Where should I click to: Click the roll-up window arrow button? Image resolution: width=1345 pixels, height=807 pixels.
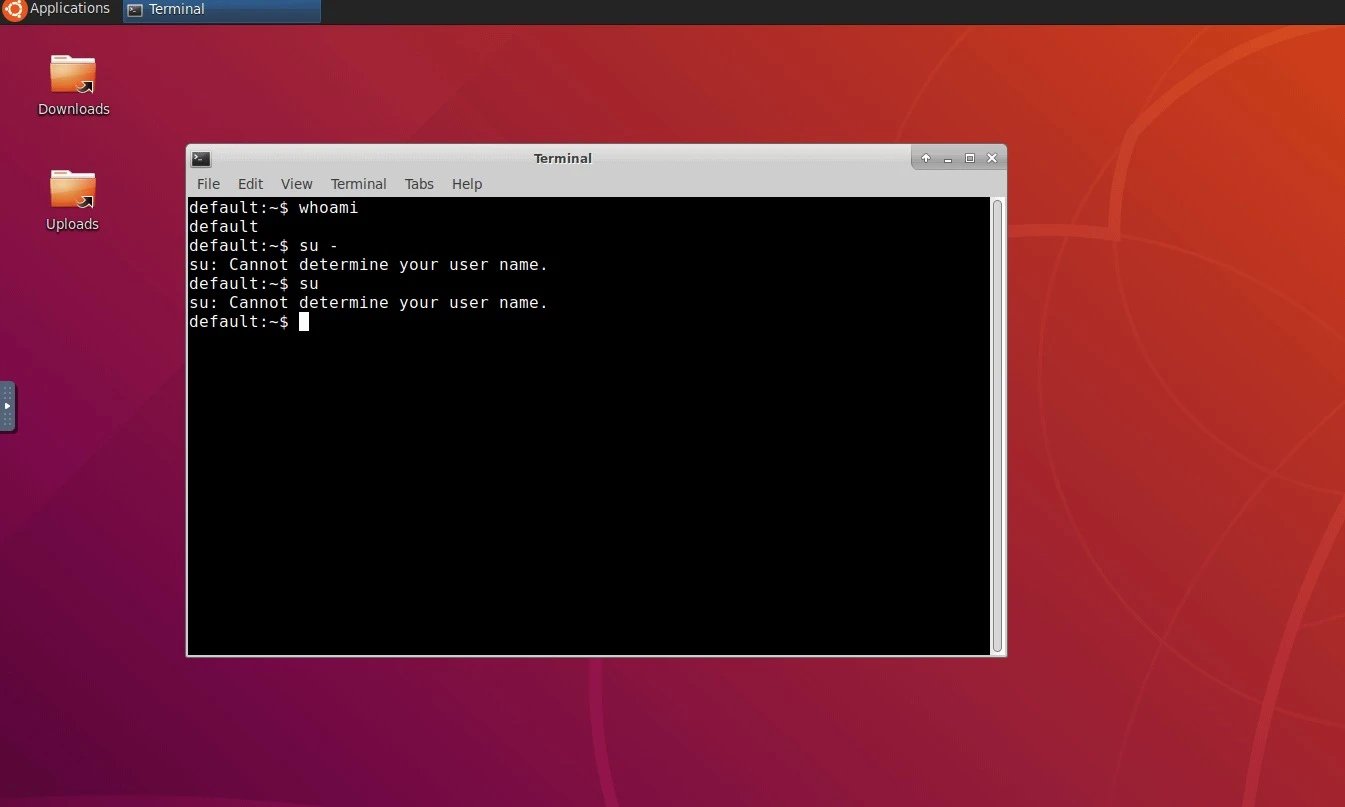pyautogui.click(x=926, y=158)
